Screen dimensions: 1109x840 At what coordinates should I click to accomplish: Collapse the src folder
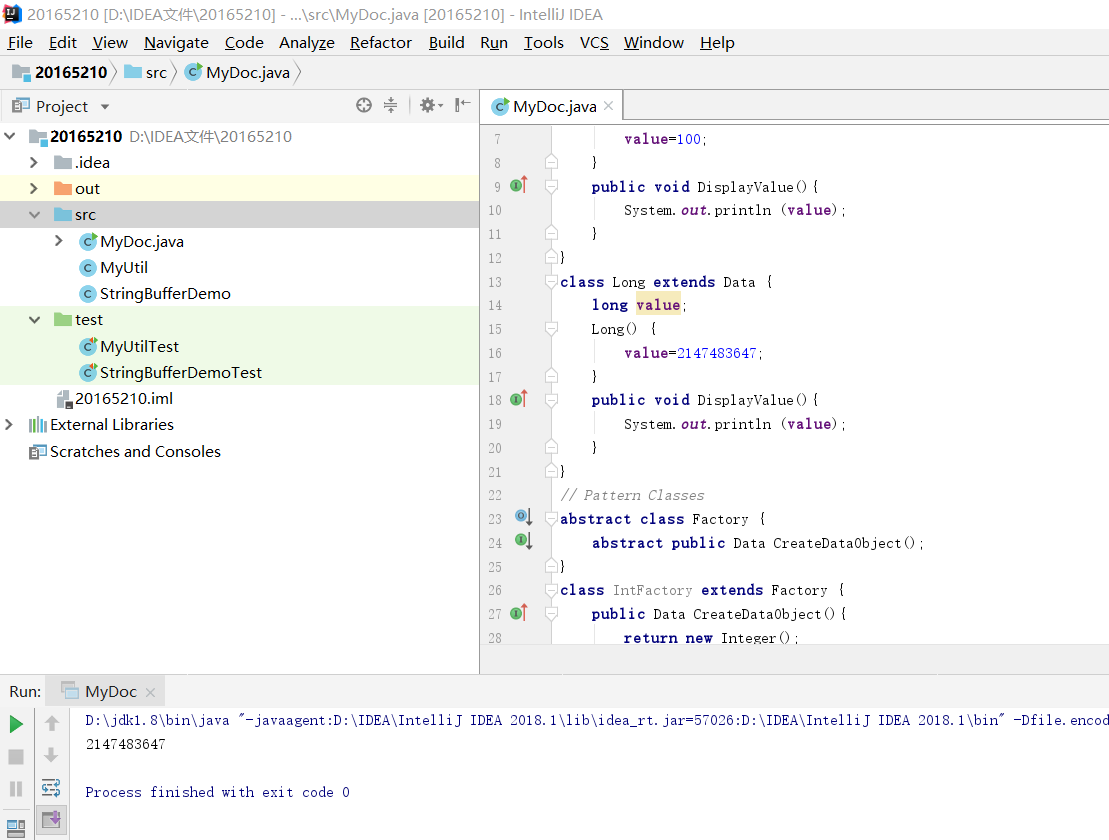(x=34, y=214)
